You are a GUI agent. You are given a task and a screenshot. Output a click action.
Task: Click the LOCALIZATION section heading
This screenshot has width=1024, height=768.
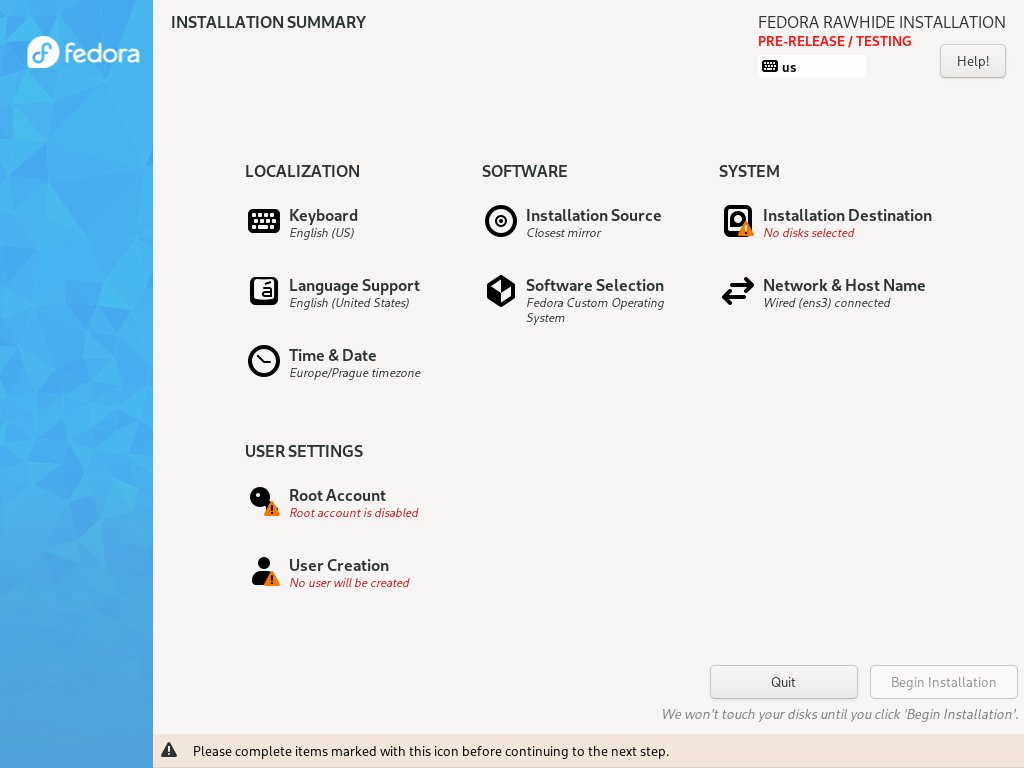point(302,171)
